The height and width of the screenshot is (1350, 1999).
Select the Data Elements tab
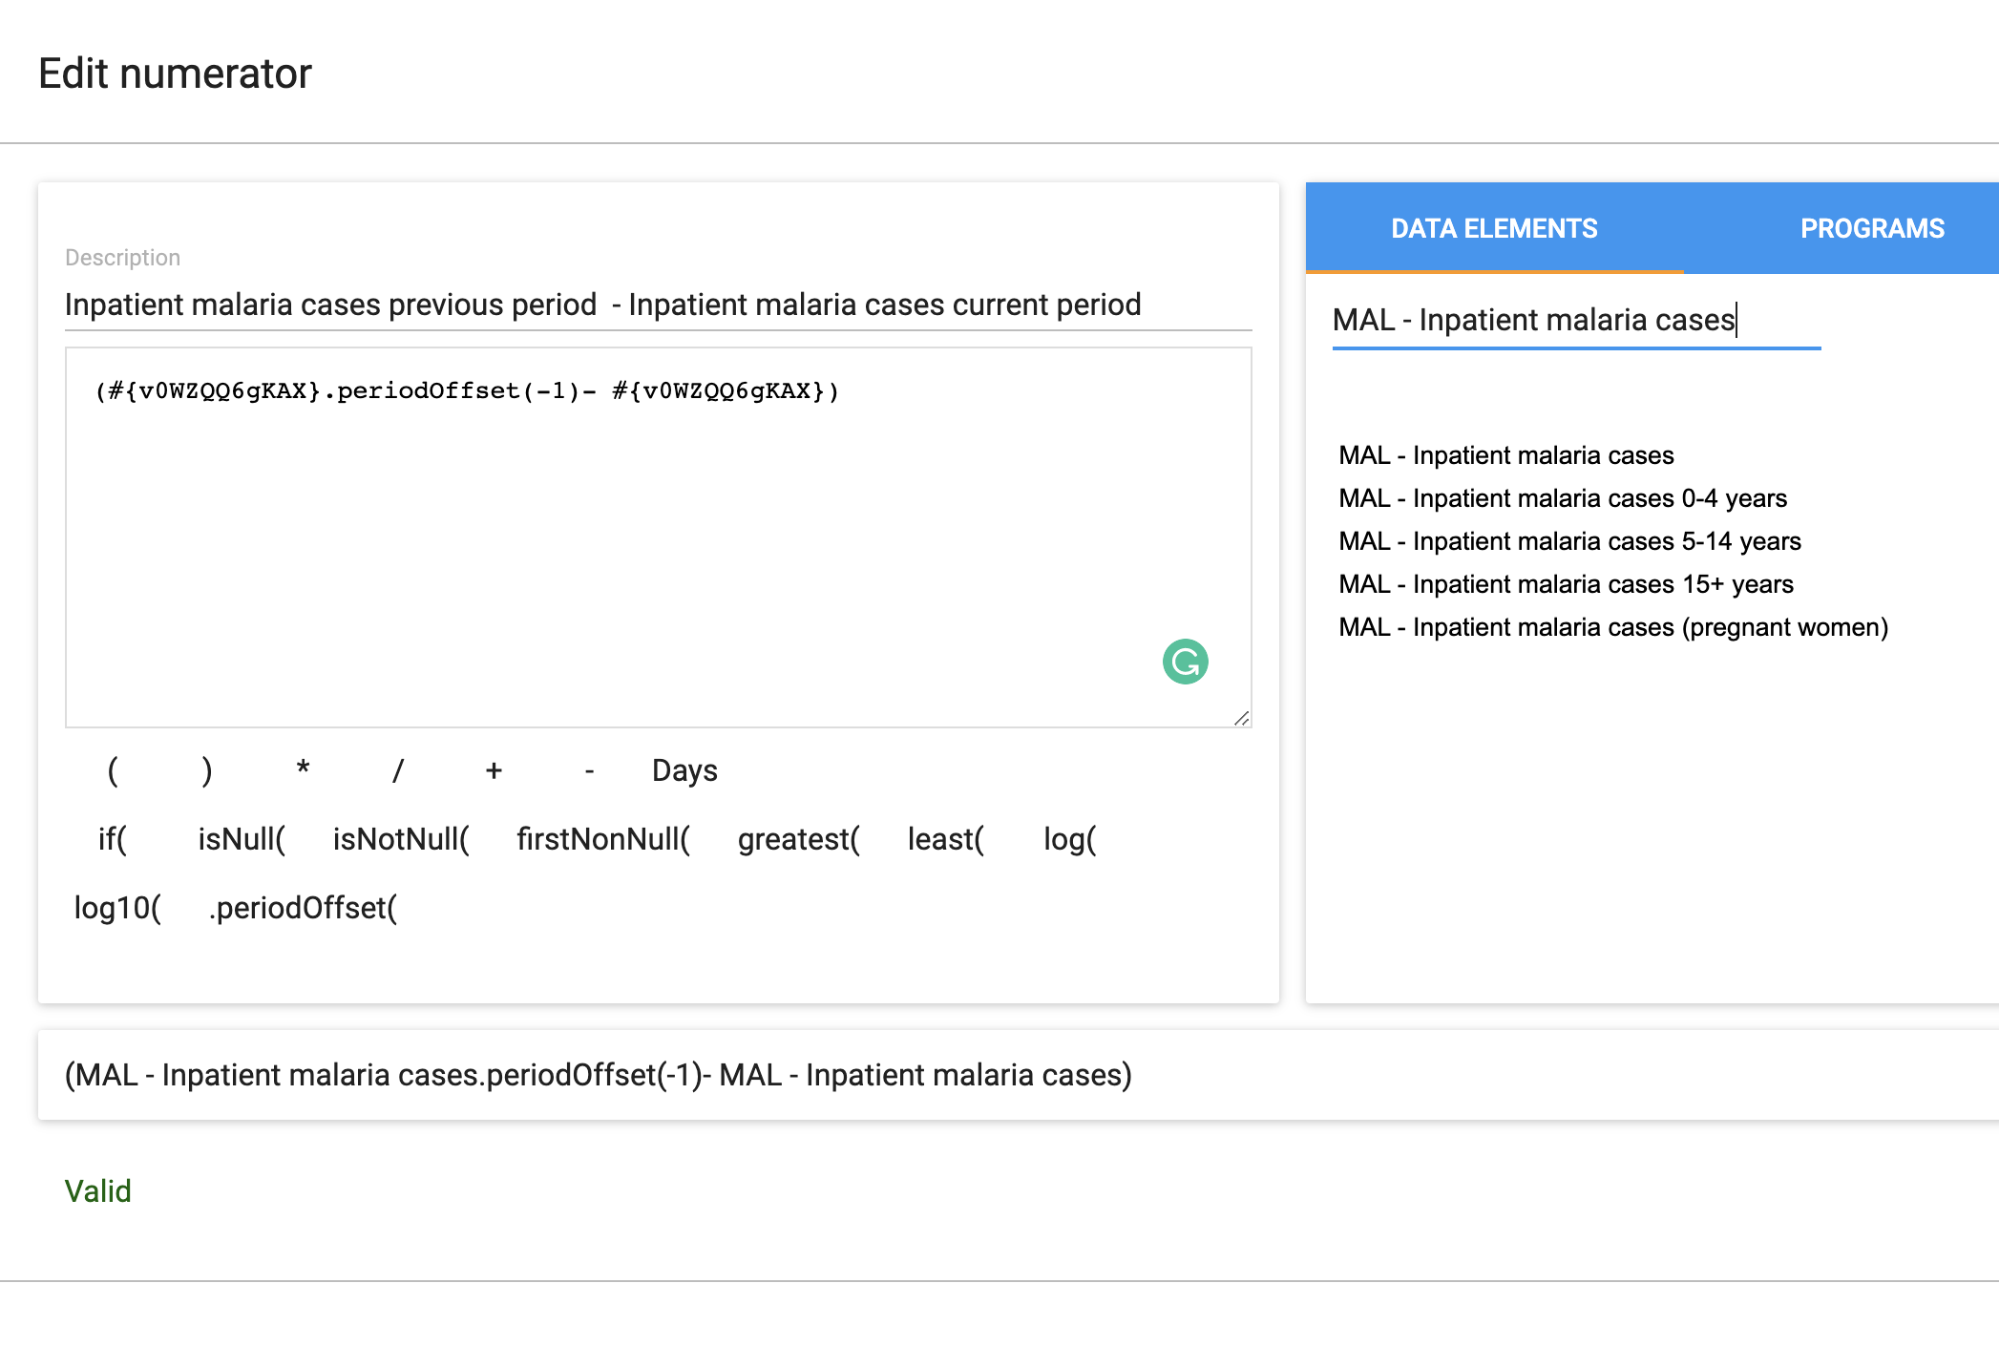[1494, 228]
